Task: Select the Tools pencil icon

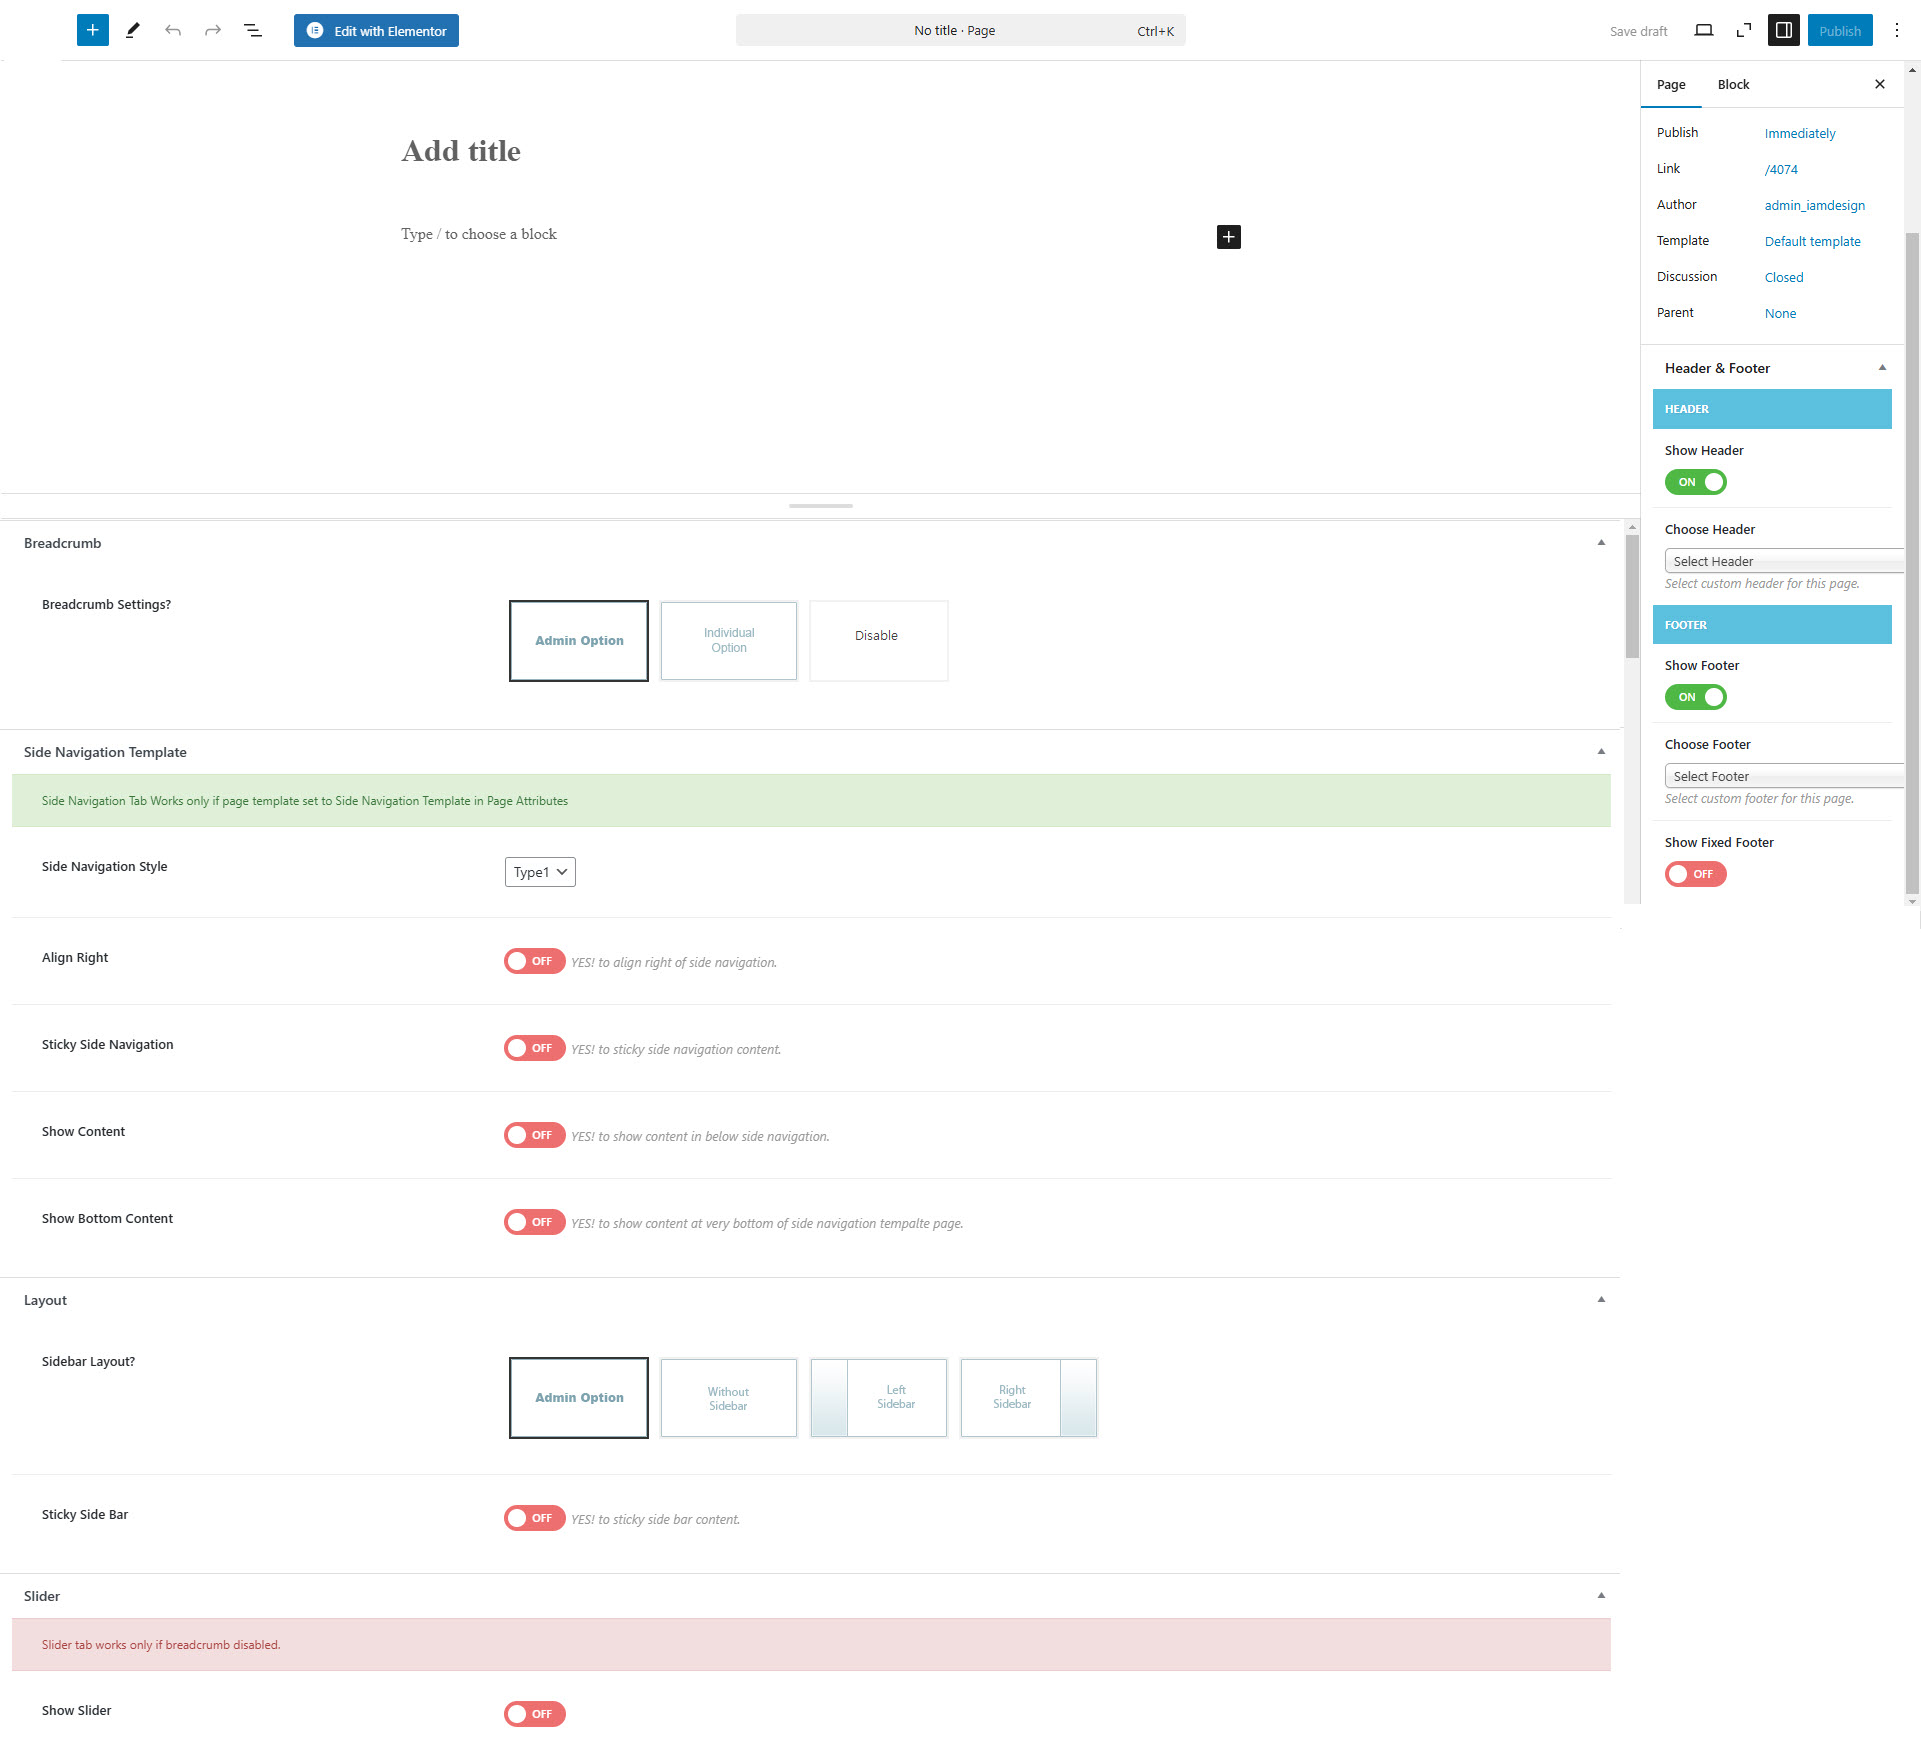Action: coord(132,30)
